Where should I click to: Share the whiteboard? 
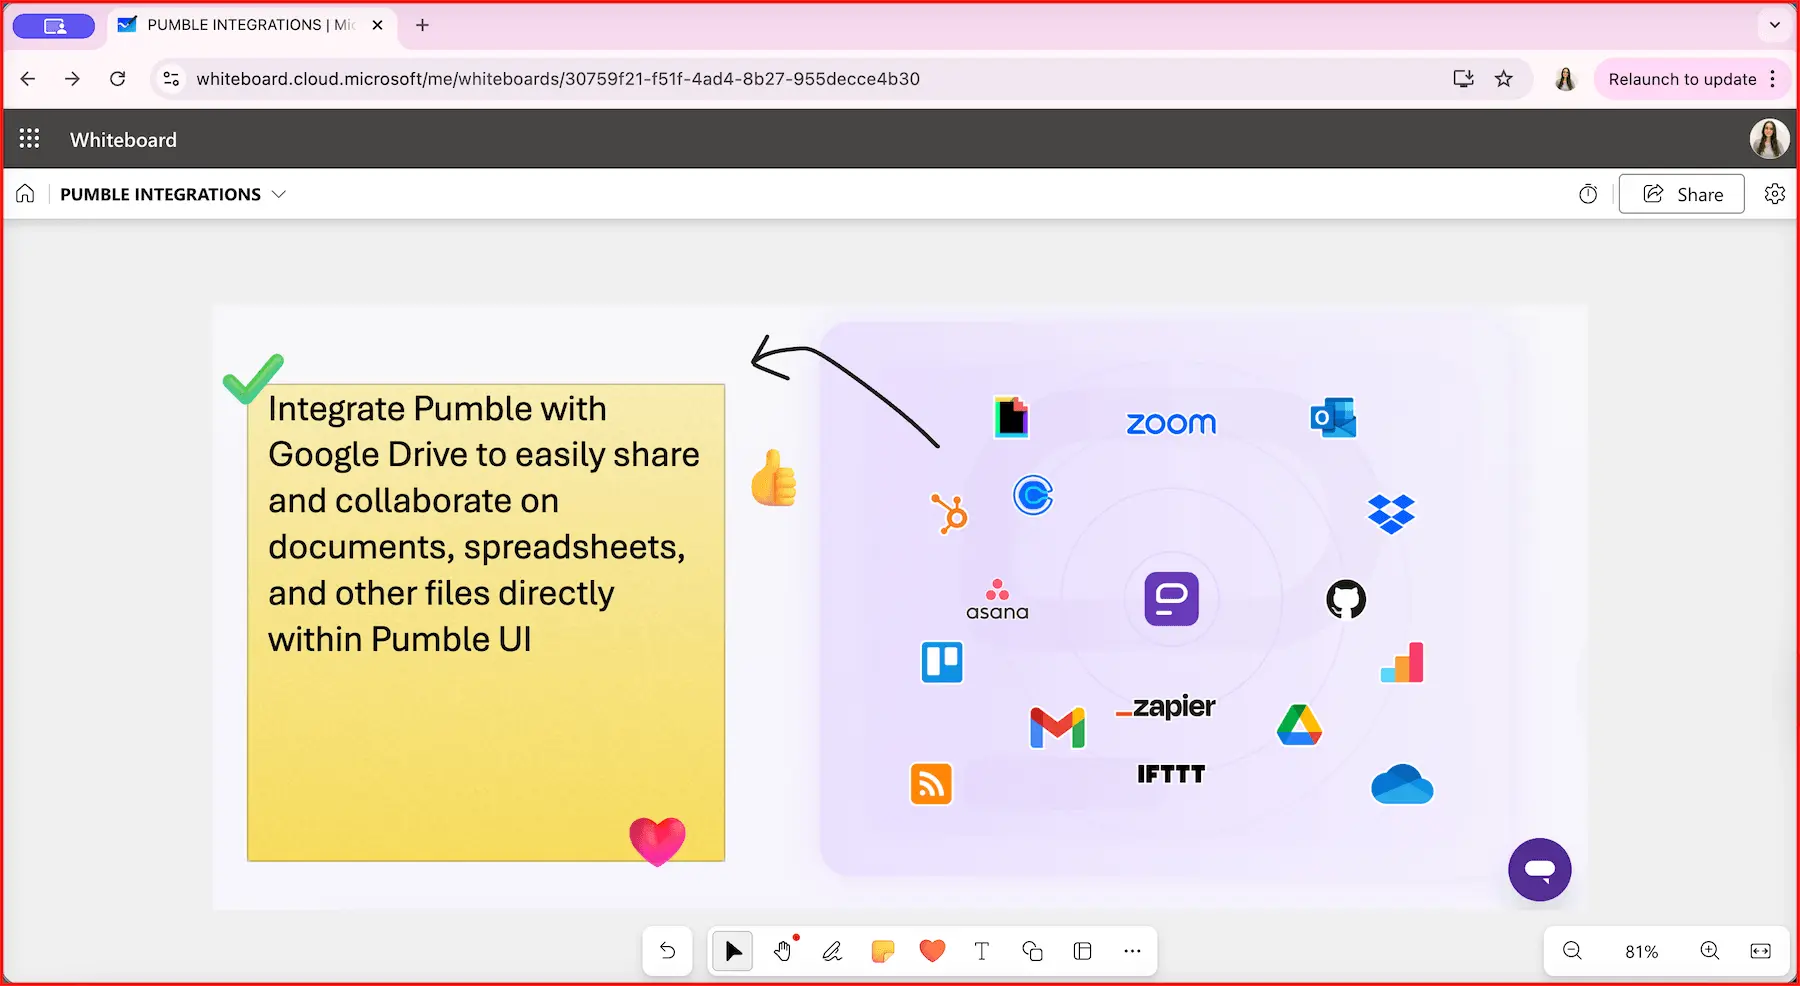(1681, 194)
